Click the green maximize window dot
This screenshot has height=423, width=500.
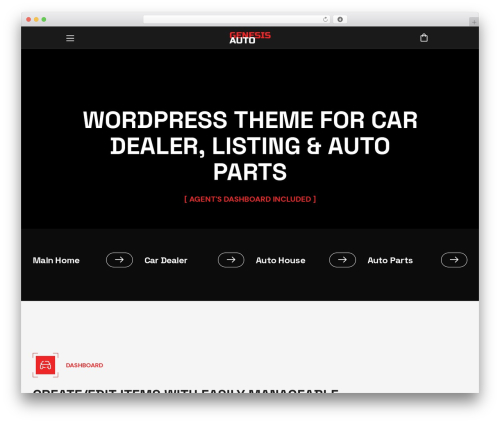pos(44,19)
